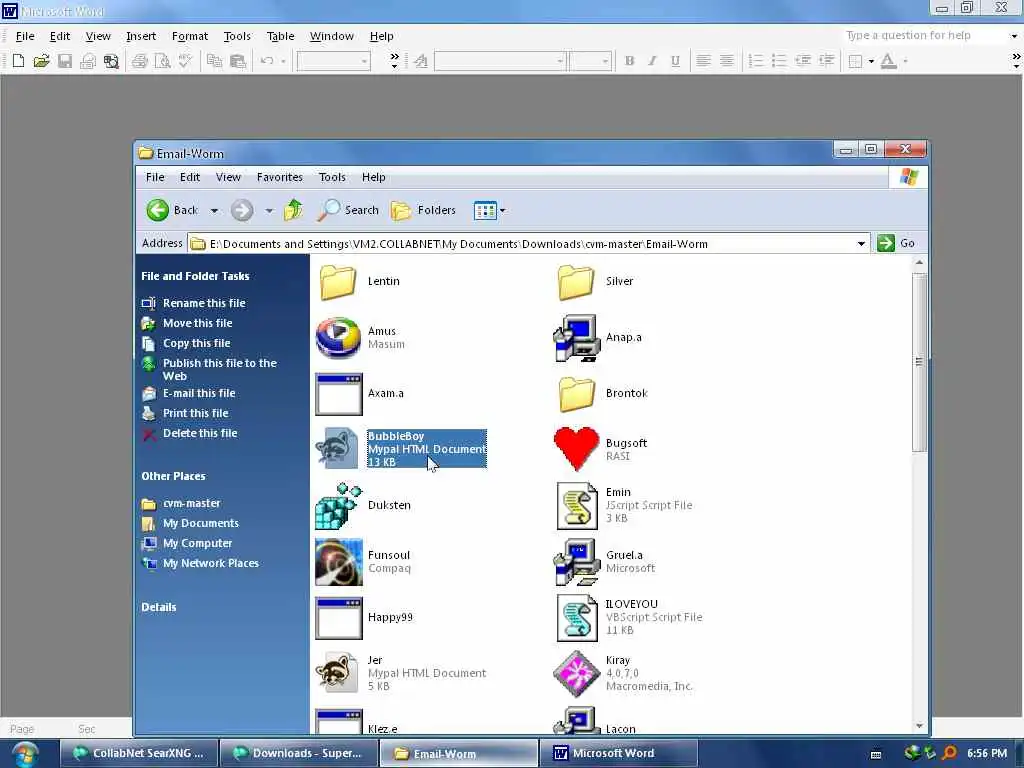The image size is (1024, 768).
Task: Click the Forward arrow icon in Explorer
Action: click(x=242, y=210)
